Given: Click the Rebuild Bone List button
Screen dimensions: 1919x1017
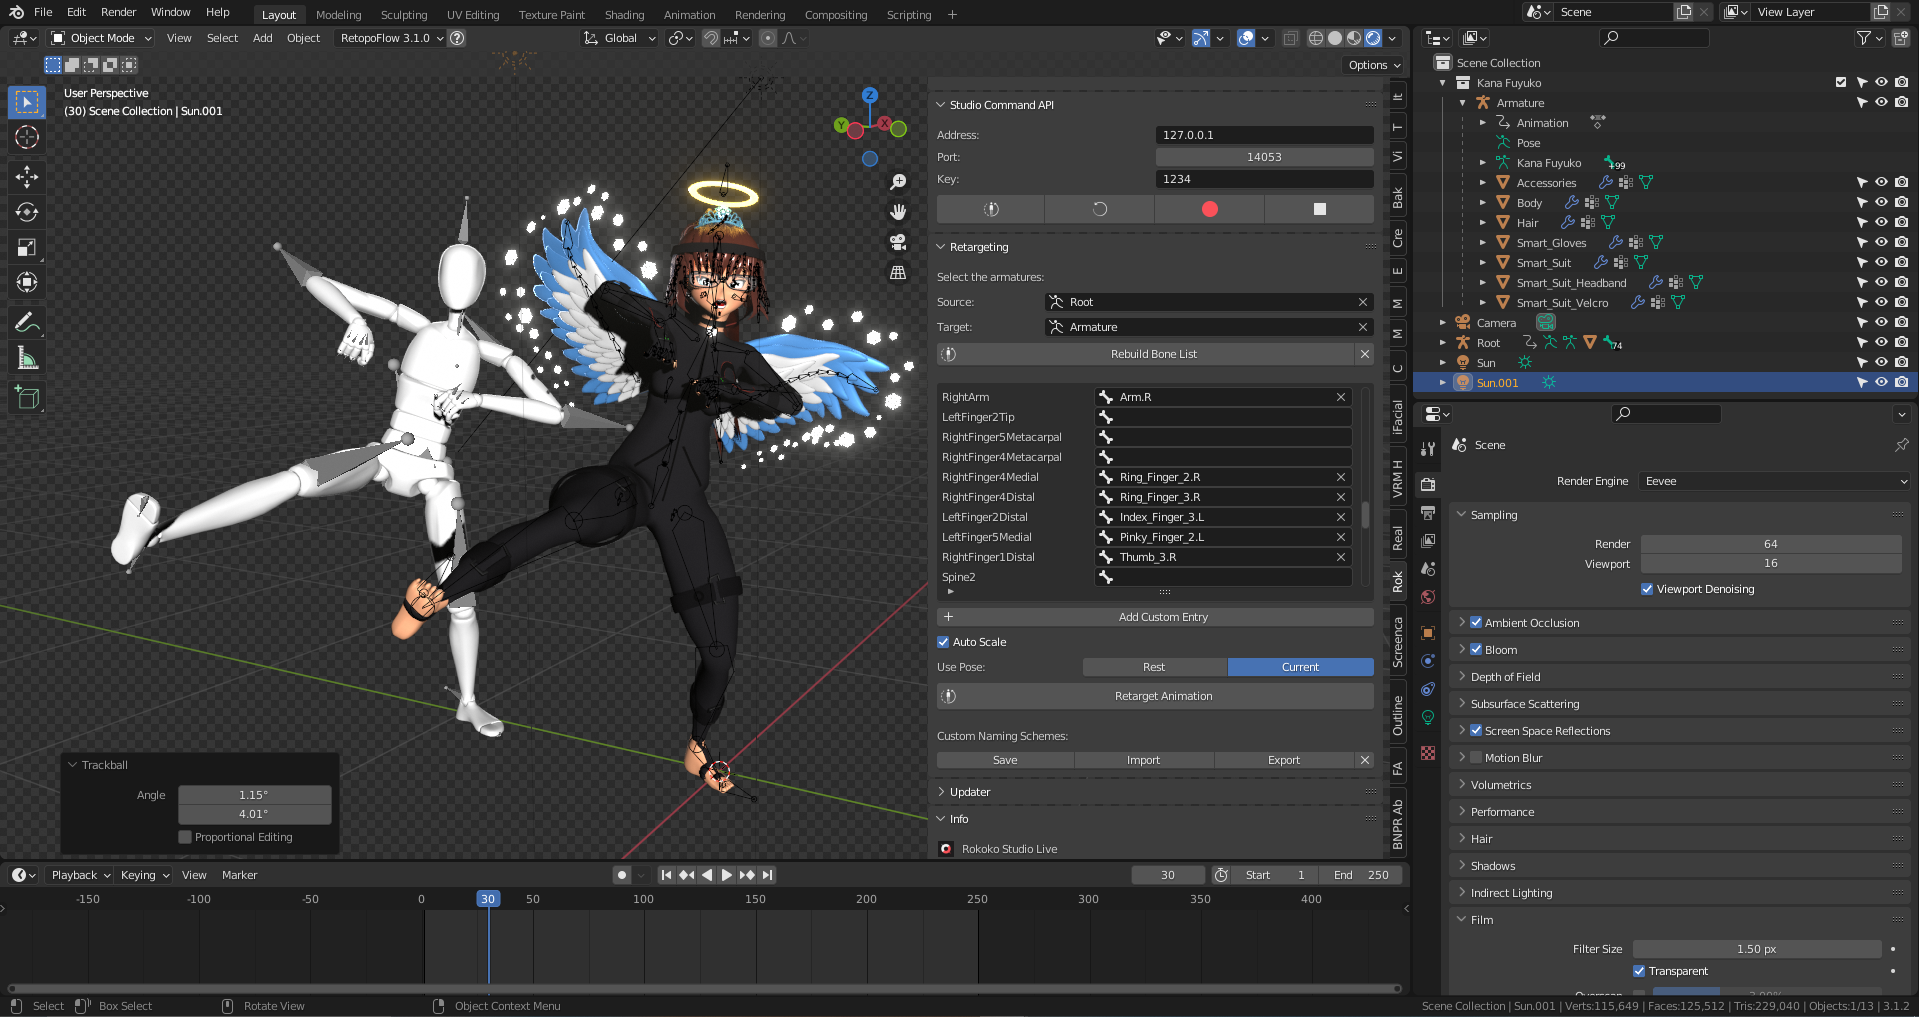Looking at the screenshot, I should tap(1155, 353).
